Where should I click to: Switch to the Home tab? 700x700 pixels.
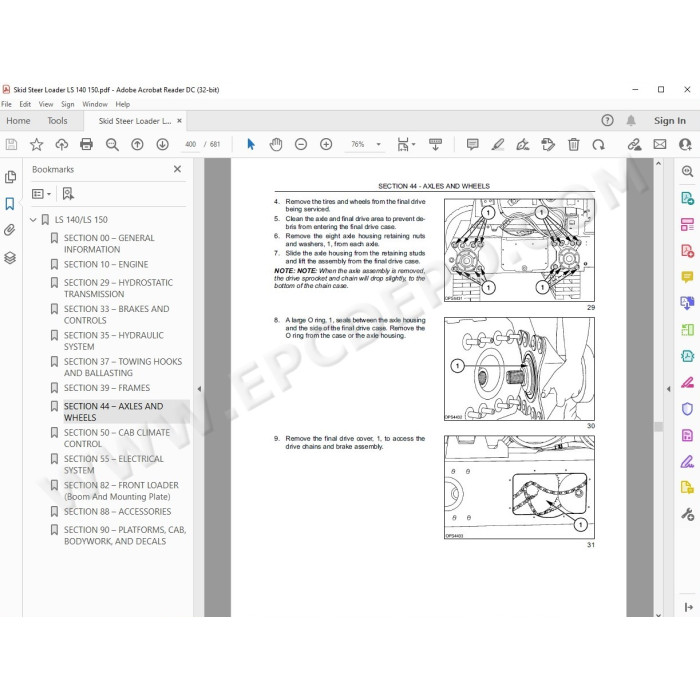(x=18, y=121)
